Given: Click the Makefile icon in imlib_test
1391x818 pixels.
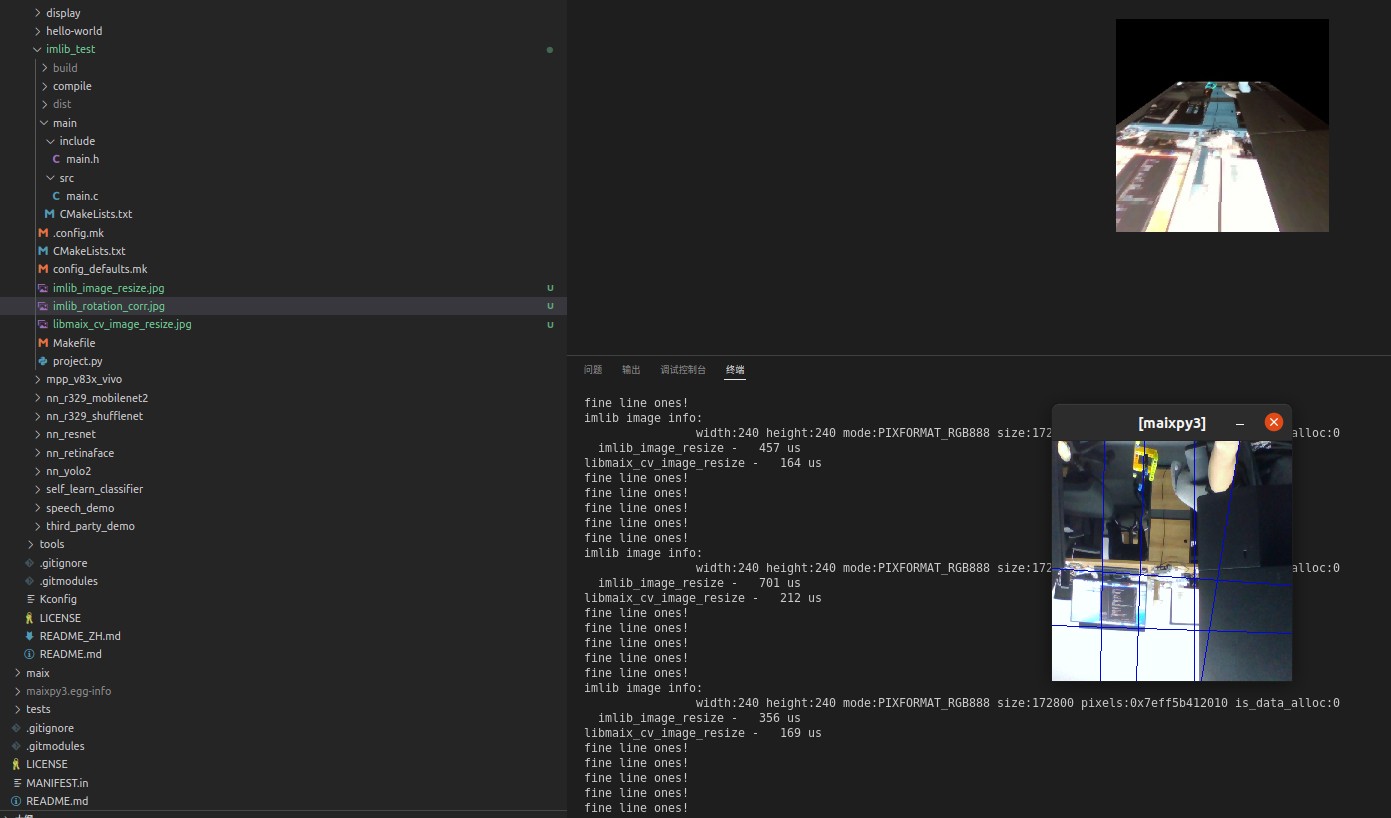Looking at the screenshot, I should [x=43, y=343].
